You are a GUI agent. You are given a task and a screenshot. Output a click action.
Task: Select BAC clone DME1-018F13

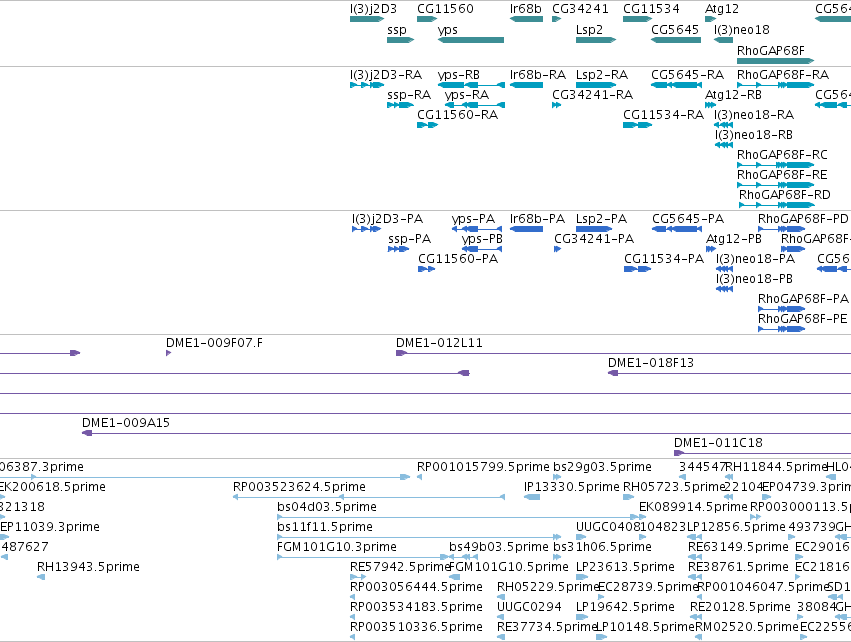729,373
